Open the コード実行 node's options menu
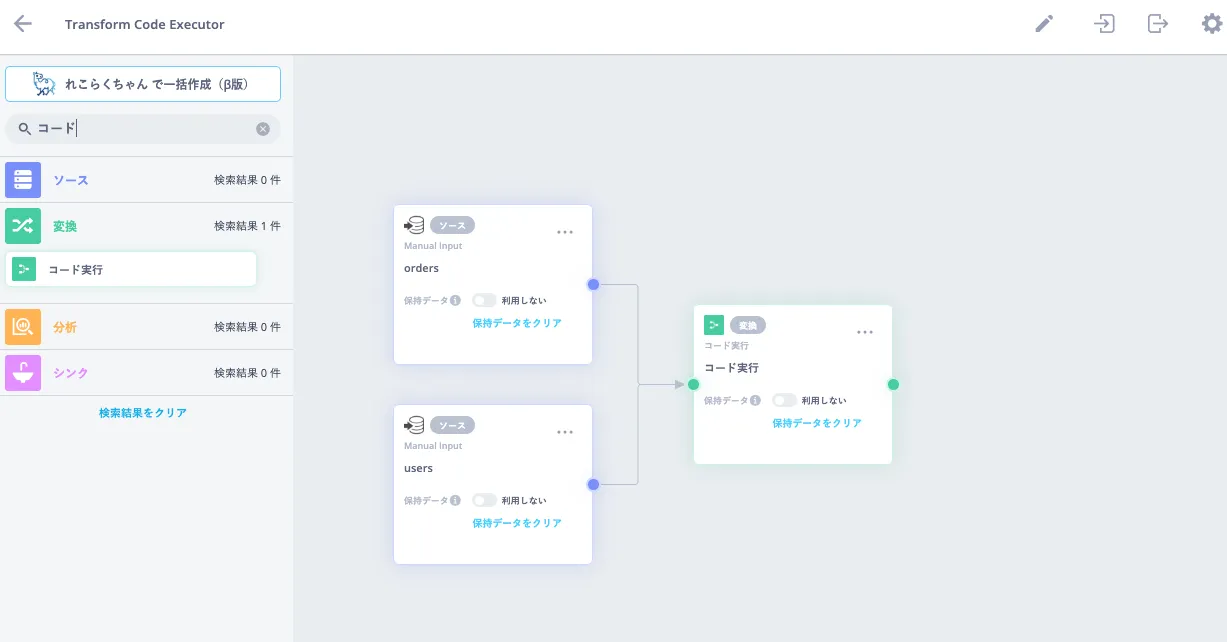This screenshot has height=642, width=1227. (x=865, y=331)
